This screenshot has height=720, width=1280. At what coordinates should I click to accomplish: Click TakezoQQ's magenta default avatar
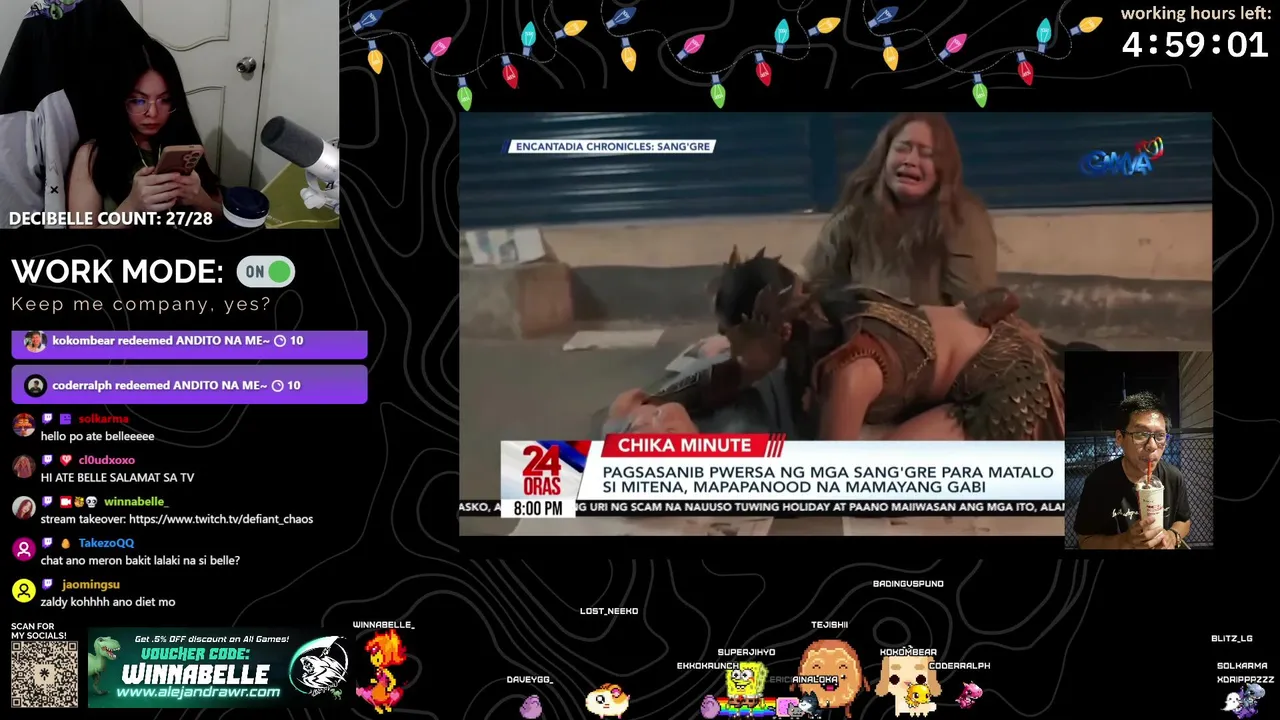click(x=23, y=549)
